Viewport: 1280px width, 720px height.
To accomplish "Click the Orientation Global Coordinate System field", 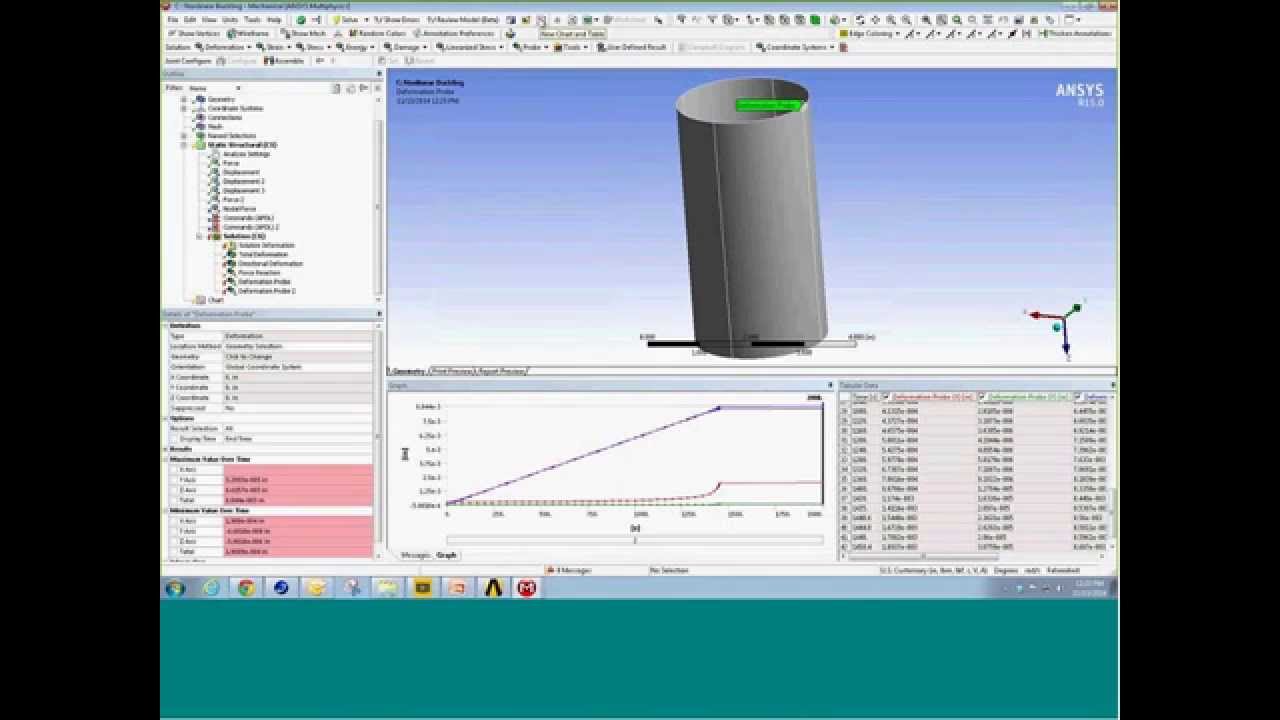I will (298, 367).
